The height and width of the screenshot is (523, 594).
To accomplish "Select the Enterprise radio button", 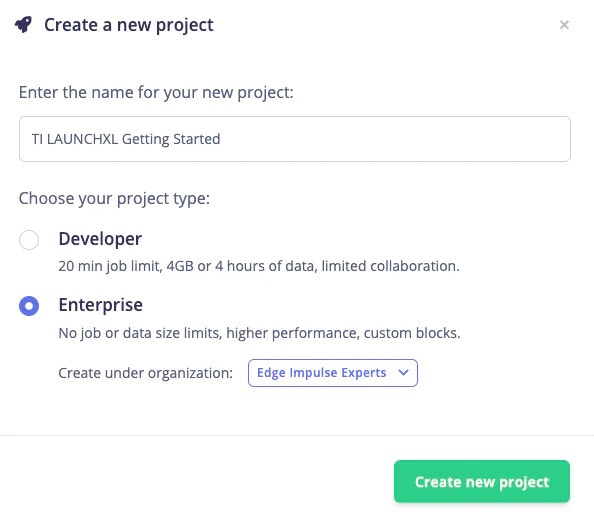I will click(29, 306).
